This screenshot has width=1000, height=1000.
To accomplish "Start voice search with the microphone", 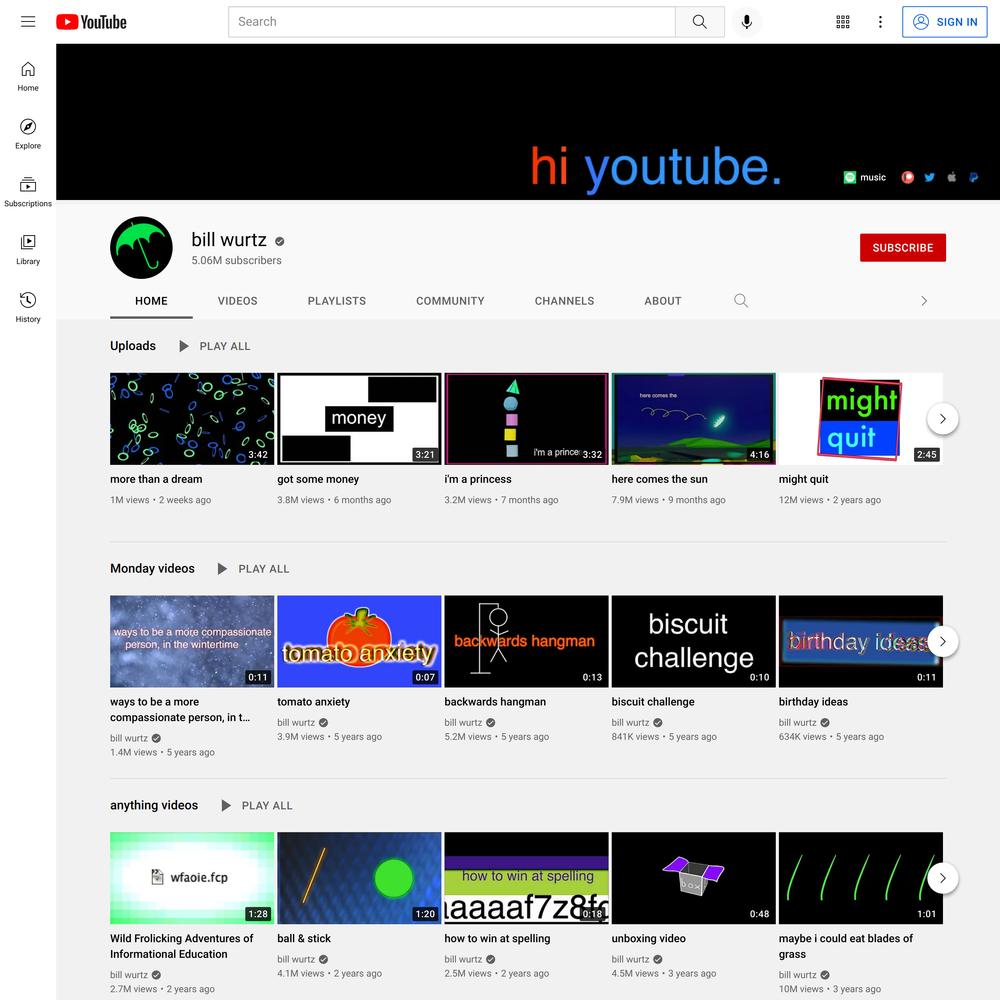I will tap(746, 22).
